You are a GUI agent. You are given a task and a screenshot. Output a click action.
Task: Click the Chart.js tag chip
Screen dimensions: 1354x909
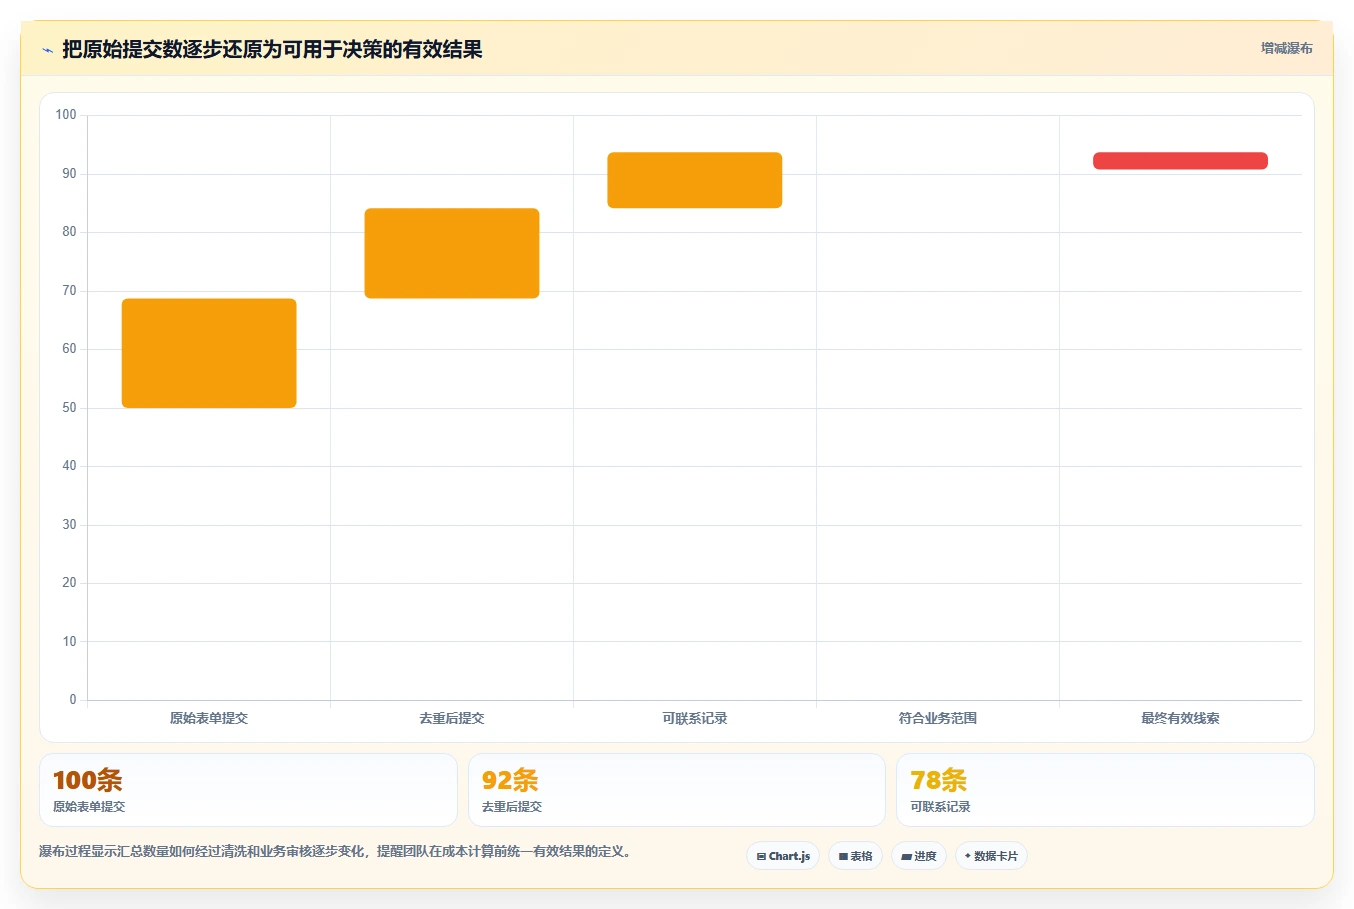pyautogui.click(x=783, y=856)
